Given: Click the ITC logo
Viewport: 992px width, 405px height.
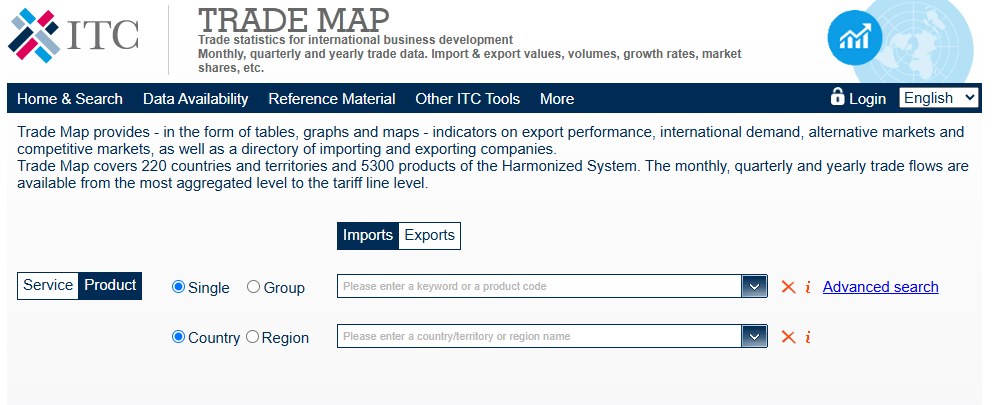Looking at the screenshot, I should tap(74, 34).
